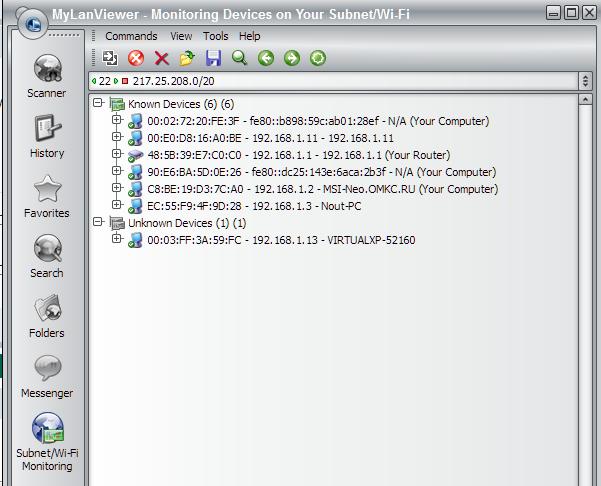The width and height of the screenshot is (601, 486).
Task: Select the 192.168.1.3 - Nout-PC row
Action: click(x=254, y=206)
